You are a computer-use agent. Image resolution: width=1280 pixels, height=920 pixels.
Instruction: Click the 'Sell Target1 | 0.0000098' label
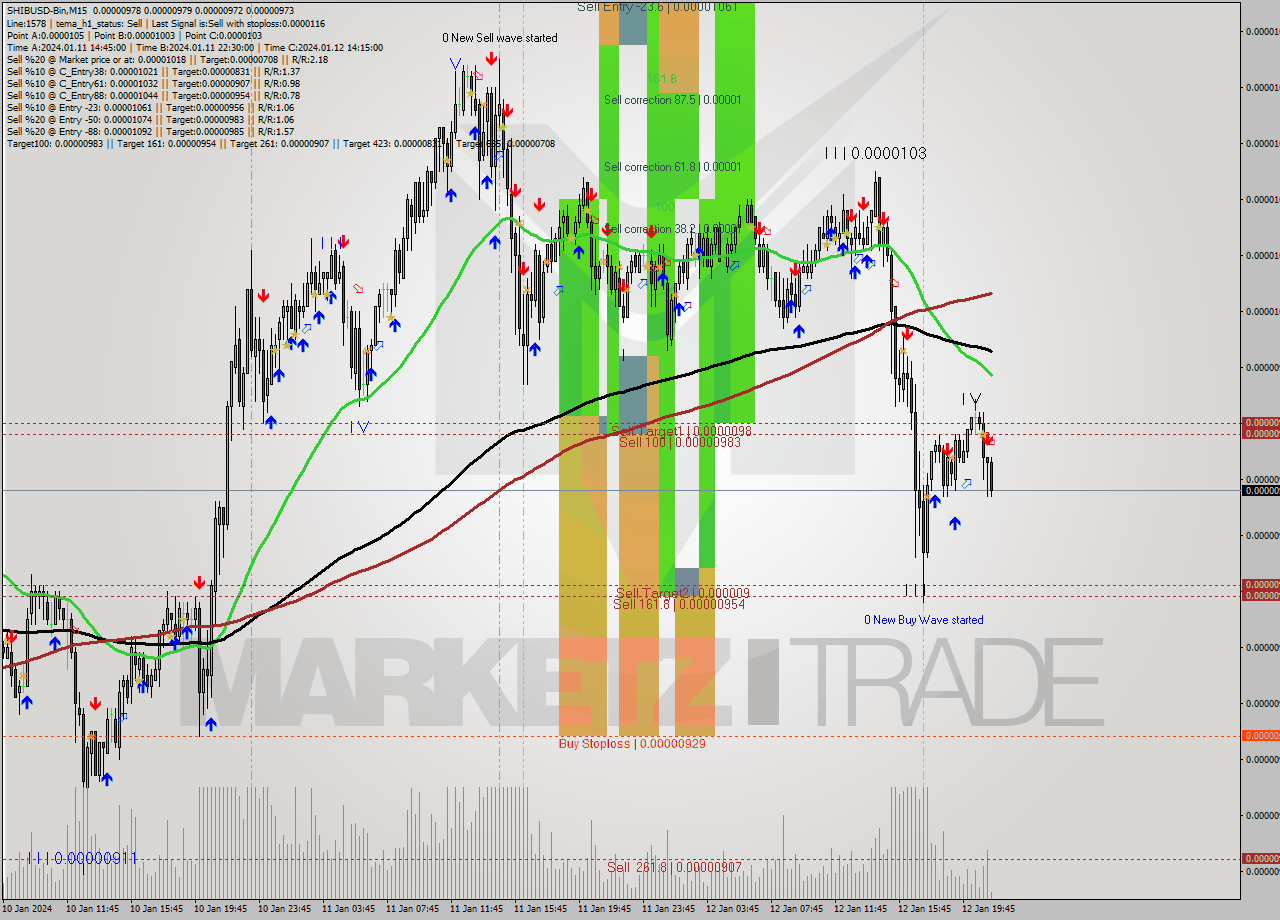(681, 430)
